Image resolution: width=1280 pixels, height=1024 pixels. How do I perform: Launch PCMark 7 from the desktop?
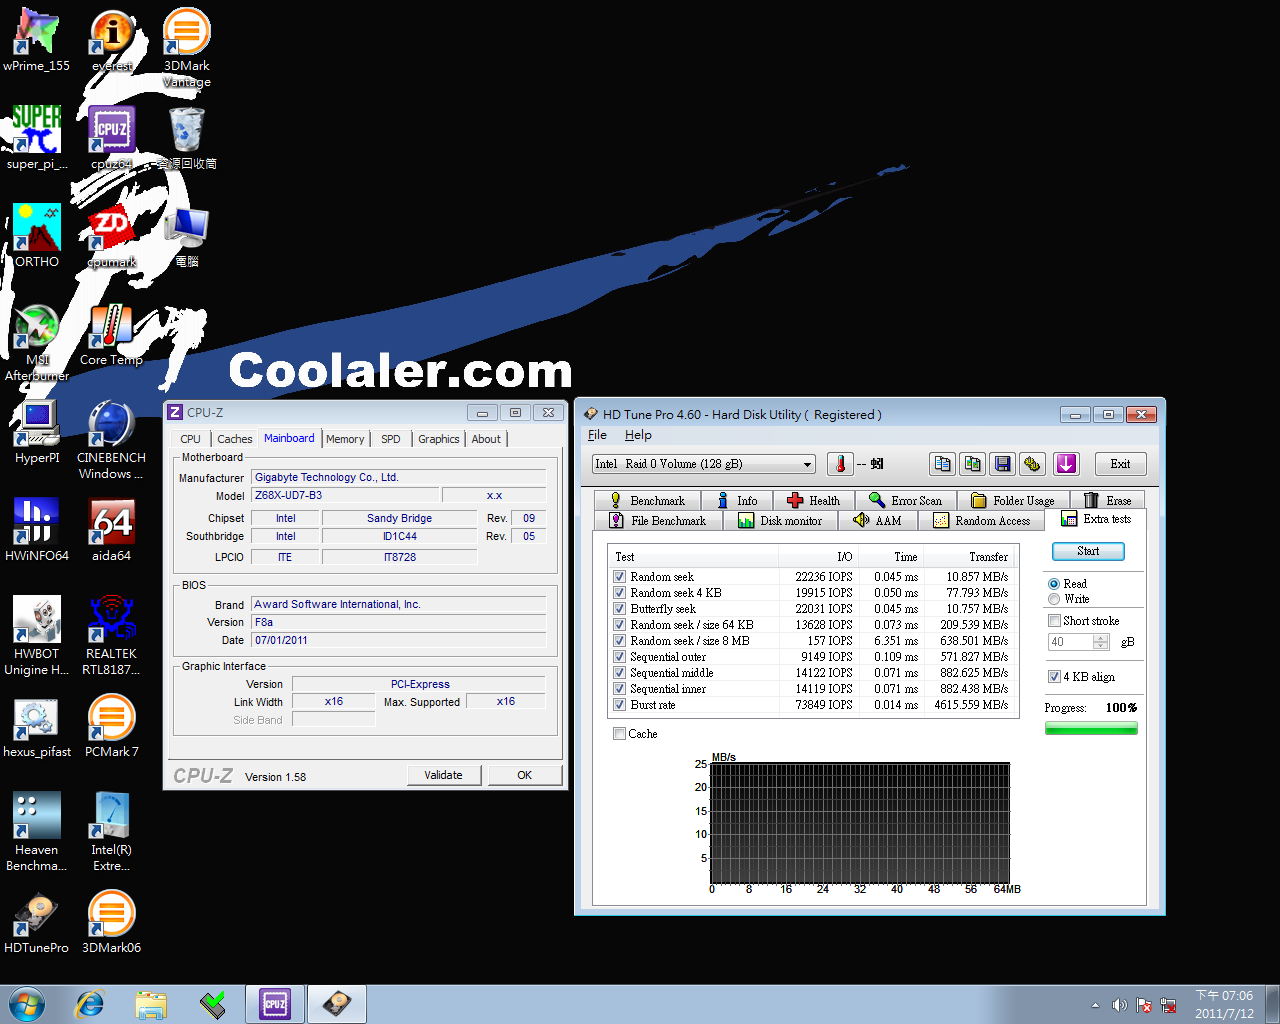pos(112,726)
